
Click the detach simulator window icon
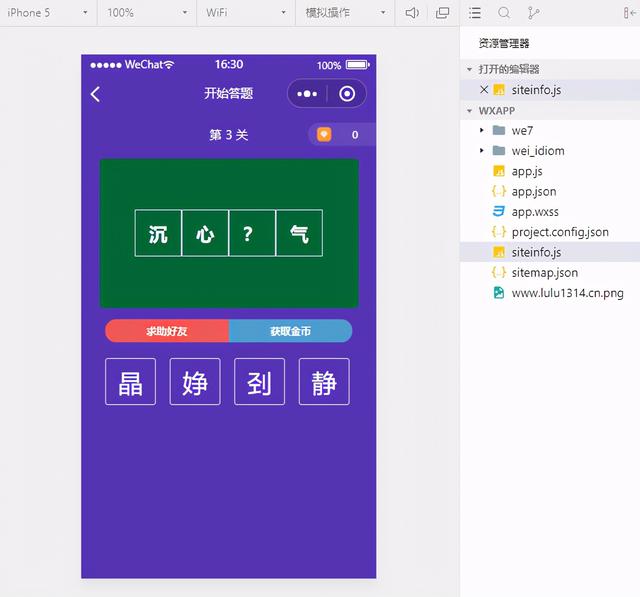pyautogui.click(x=442, y=13)
